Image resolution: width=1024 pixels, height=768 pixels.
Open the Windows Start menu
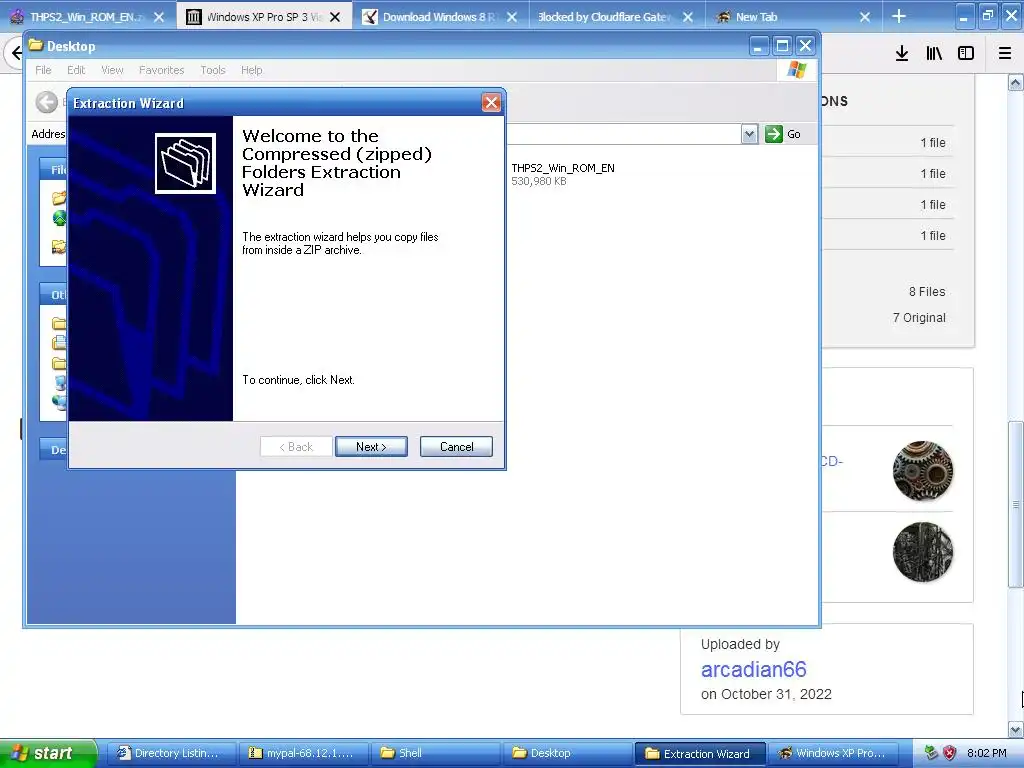(x=48, y=753)
